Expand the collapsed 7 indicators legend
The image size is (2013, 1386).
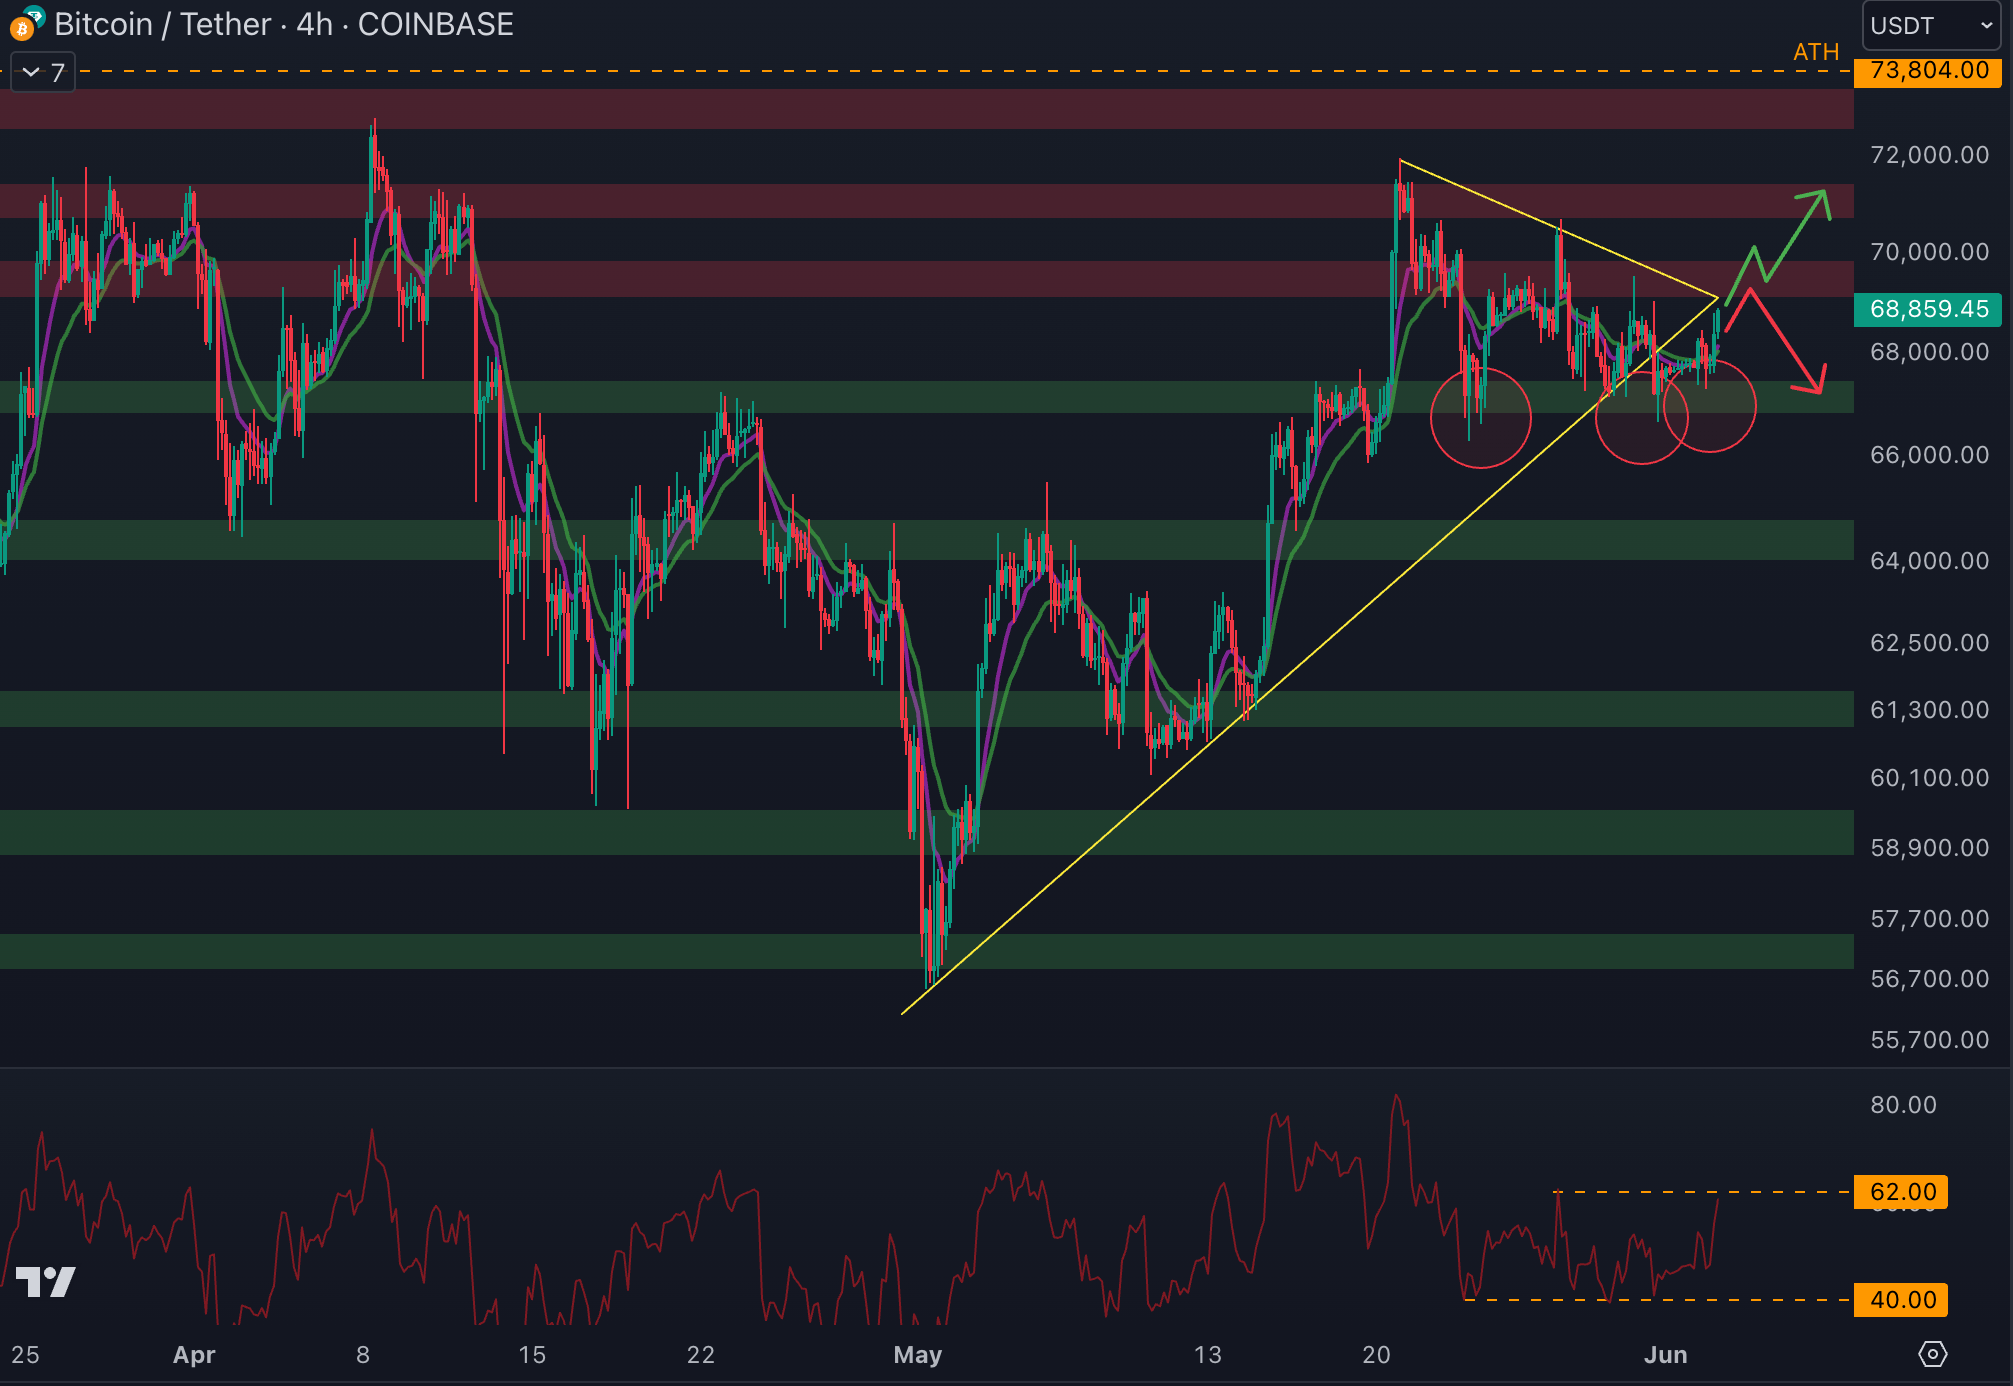pos(43,72)
